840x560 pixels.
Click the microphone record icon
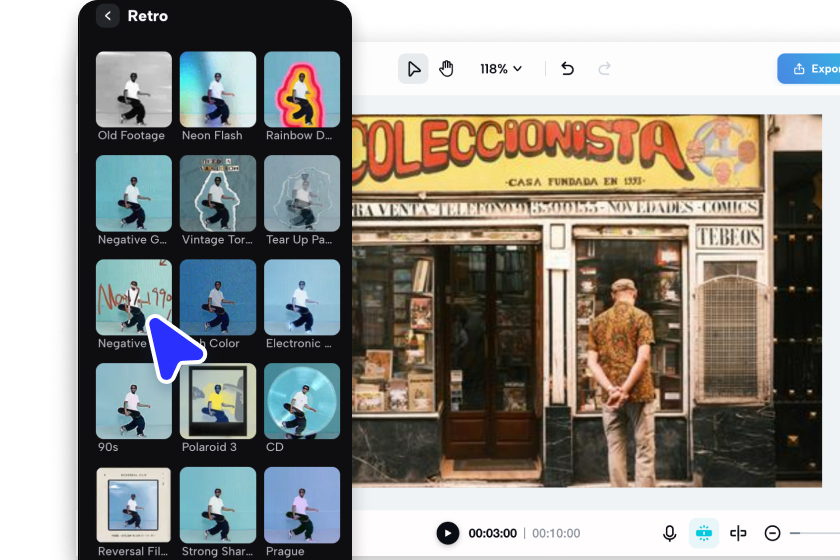(x=669, y=533)
